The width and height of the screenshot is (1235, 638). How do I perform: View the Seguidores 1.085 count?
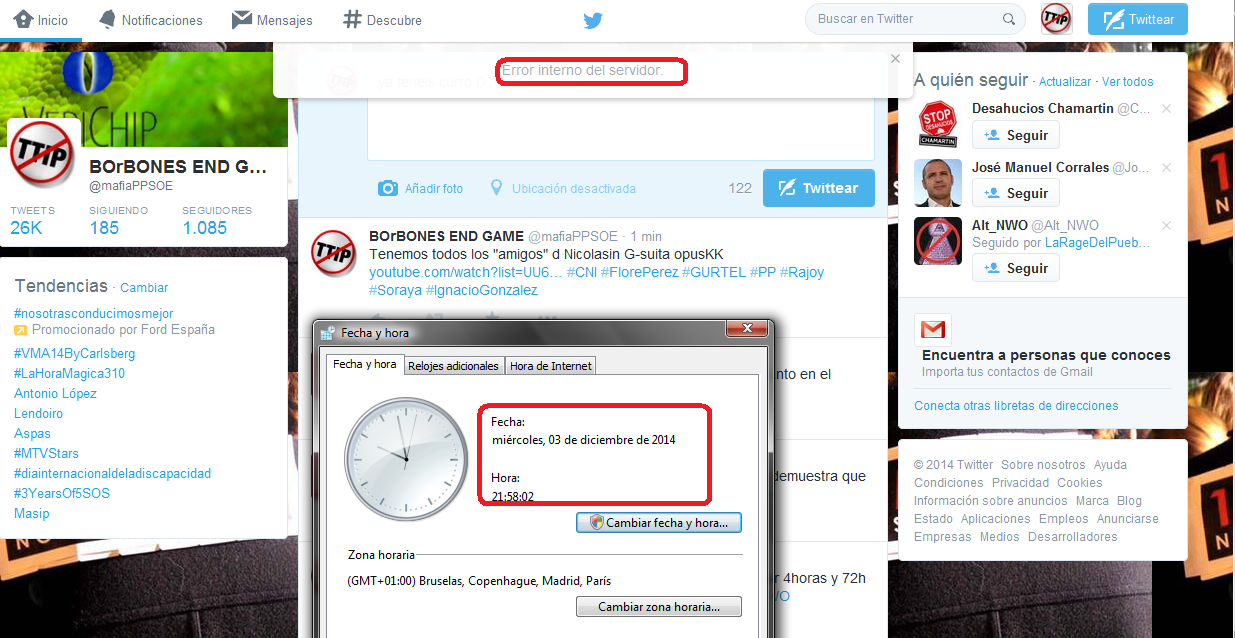coord(217,220)
